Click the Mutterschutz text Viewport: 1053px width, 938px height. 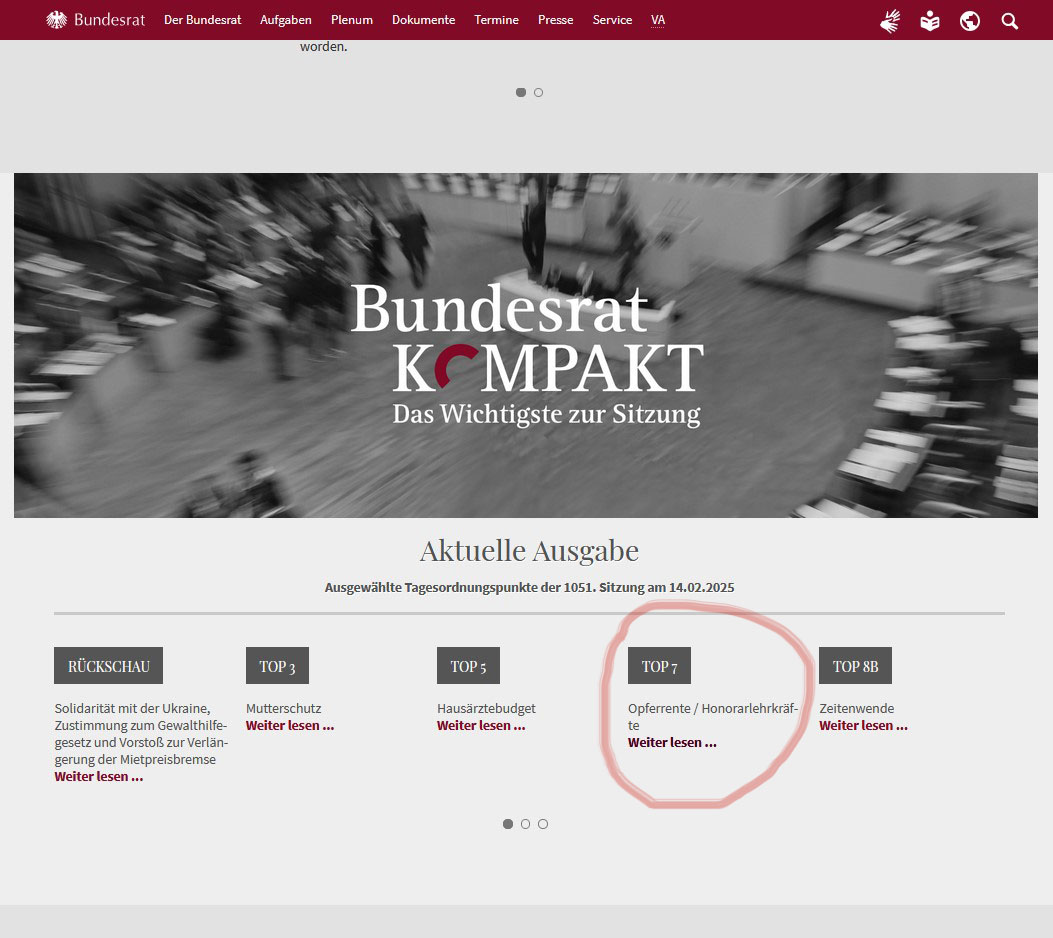pyautogui.click(x=283, y=708)
